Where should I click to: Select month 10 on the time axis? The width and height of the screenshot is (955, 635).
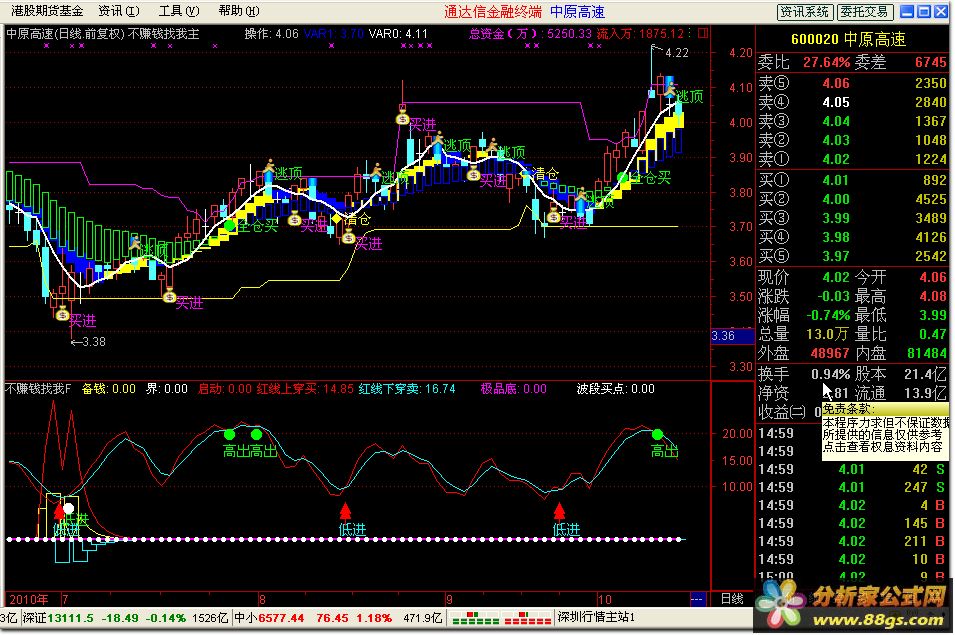(x=604, y=599)
